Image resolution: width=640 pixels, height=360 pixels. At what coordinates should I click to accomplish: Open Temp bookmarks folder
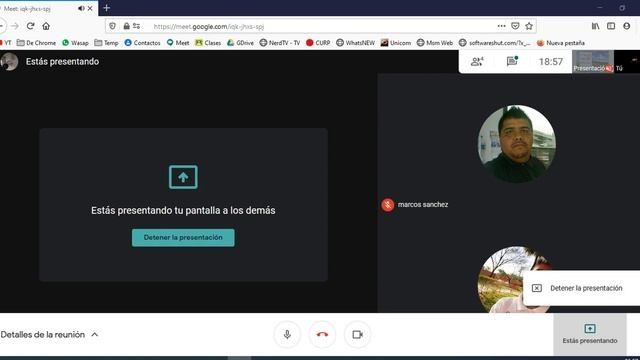tap(107, 42)
